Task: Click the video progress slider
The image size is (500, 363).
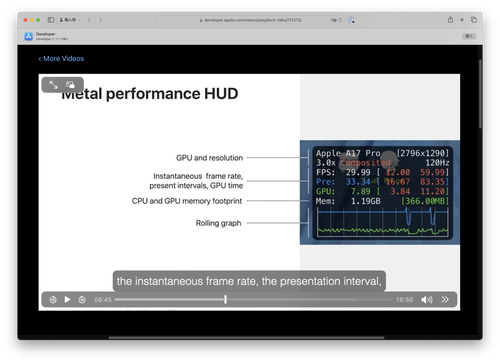Action: [x=253, y=300]
